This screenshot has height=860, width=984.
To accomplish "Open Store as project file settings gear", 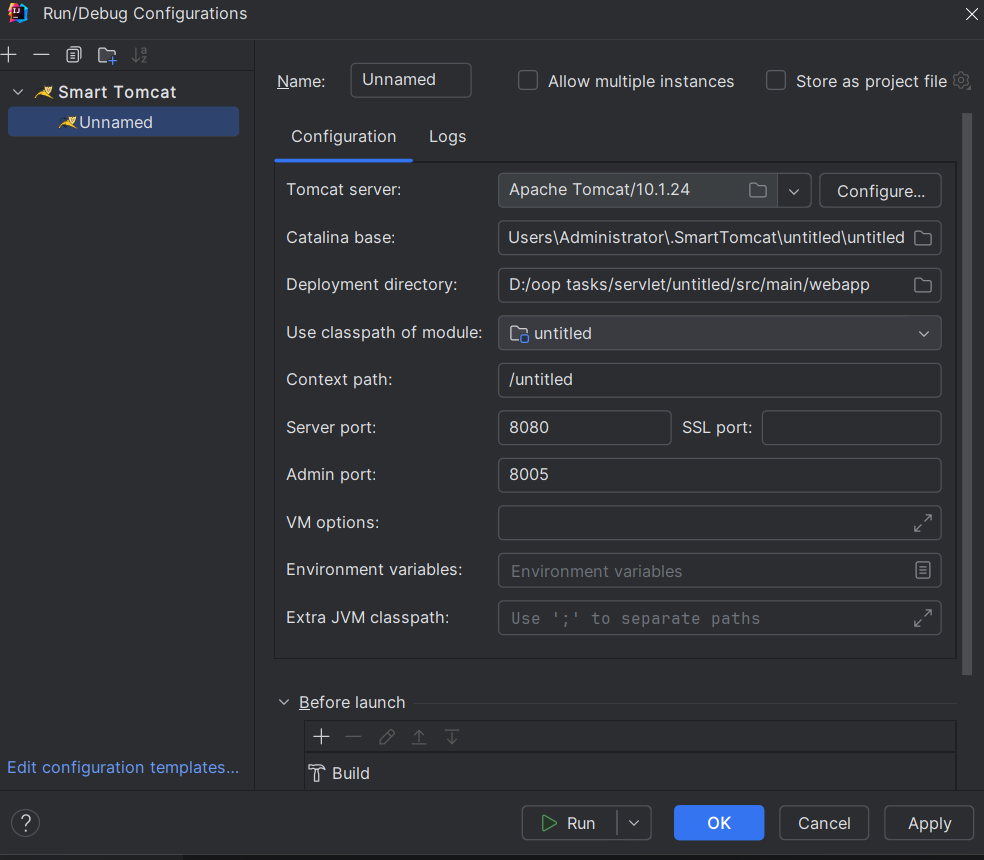I will [x=961, y=80].
